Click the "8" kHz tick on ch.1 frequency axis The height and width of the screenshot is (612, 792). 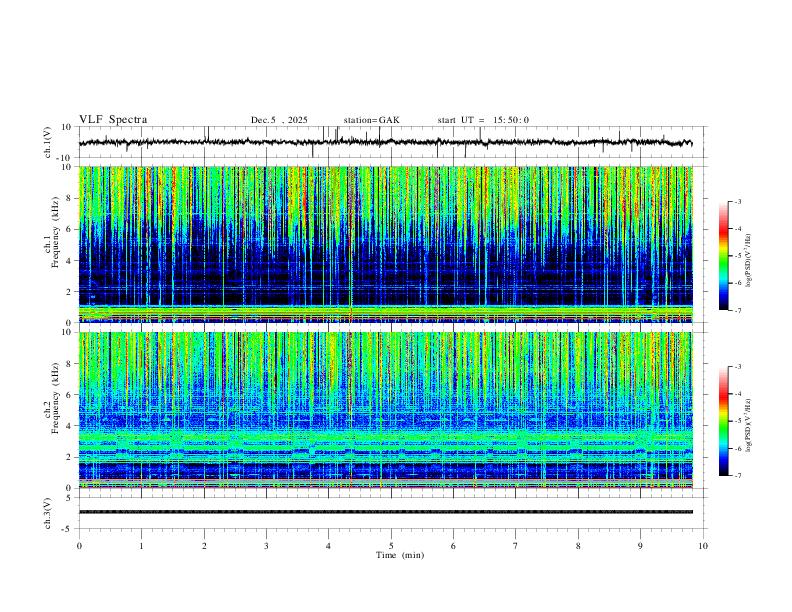pos(69,198)
